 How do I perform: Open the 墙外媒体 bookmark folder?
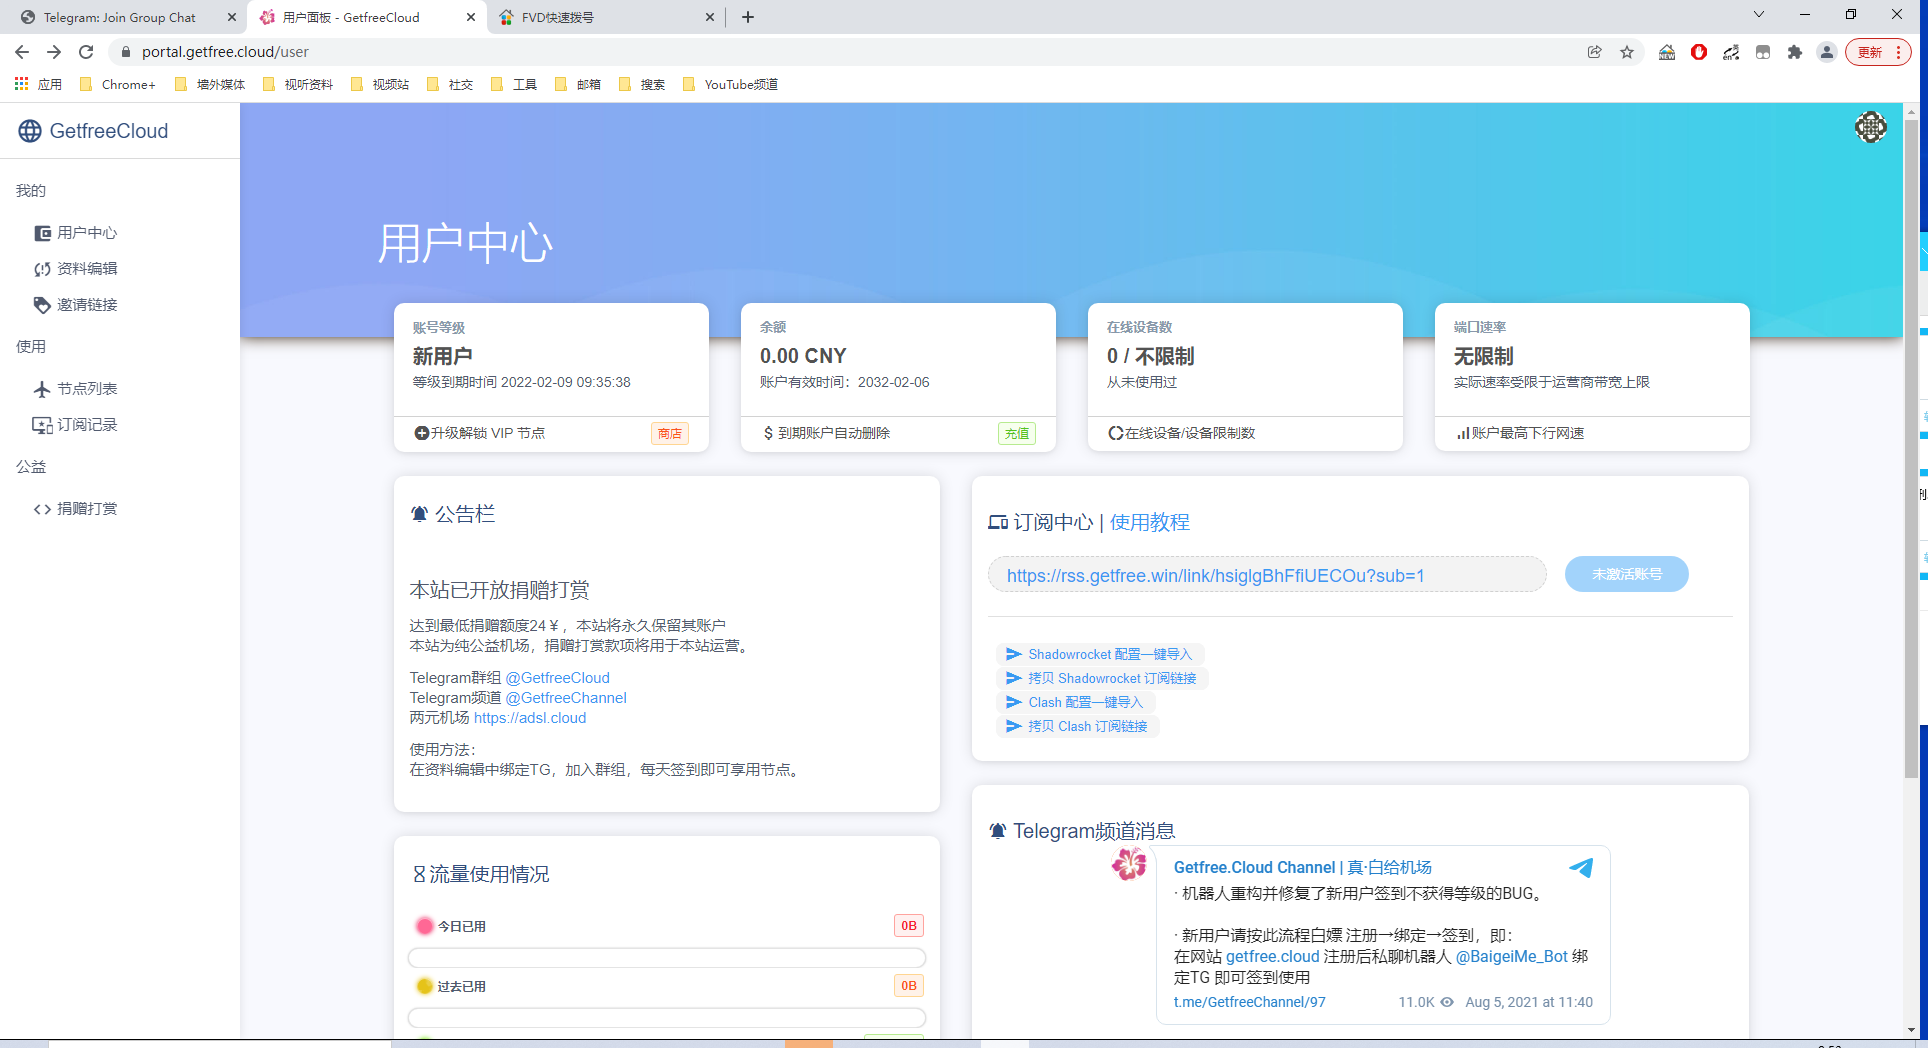pos(209,84)
